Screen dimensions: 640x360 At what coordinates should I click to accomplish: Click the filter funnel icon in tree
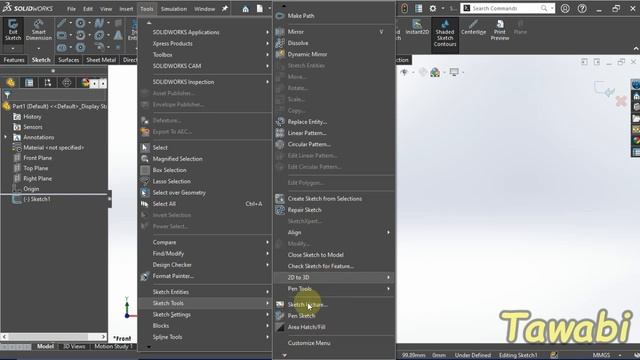click(x=7, y=95)
